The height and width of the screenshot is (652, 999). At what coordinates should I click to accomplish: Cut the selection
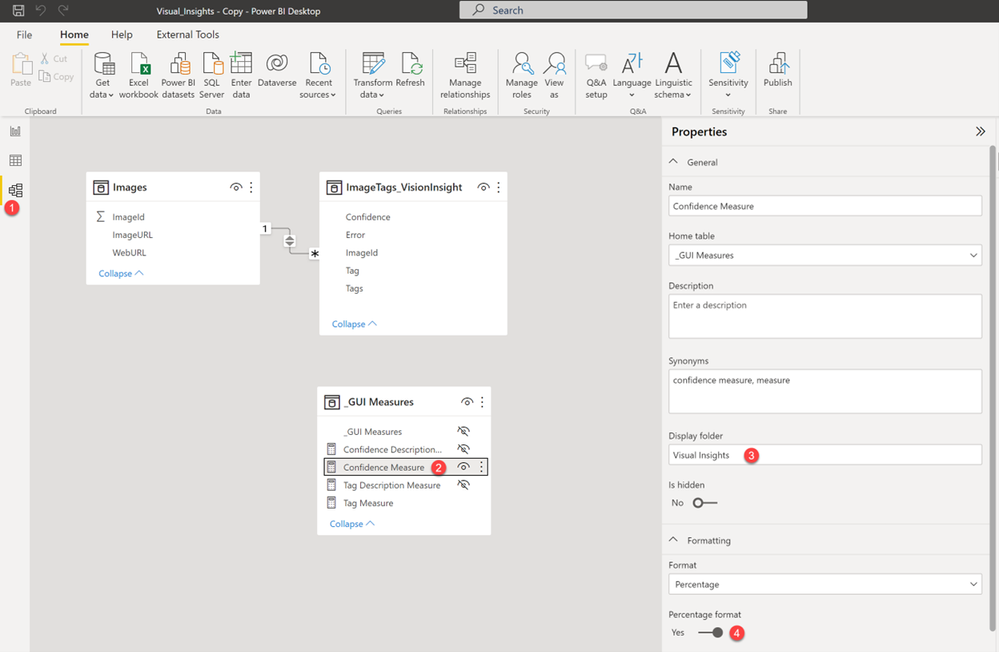[54, 59]
